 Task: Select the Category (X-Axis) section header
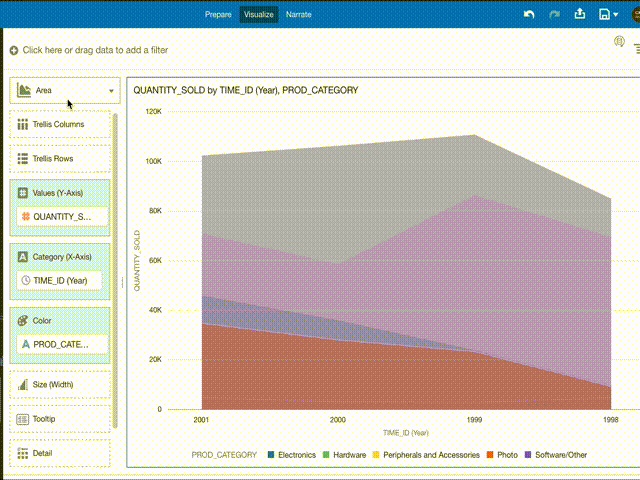point(62,257)
